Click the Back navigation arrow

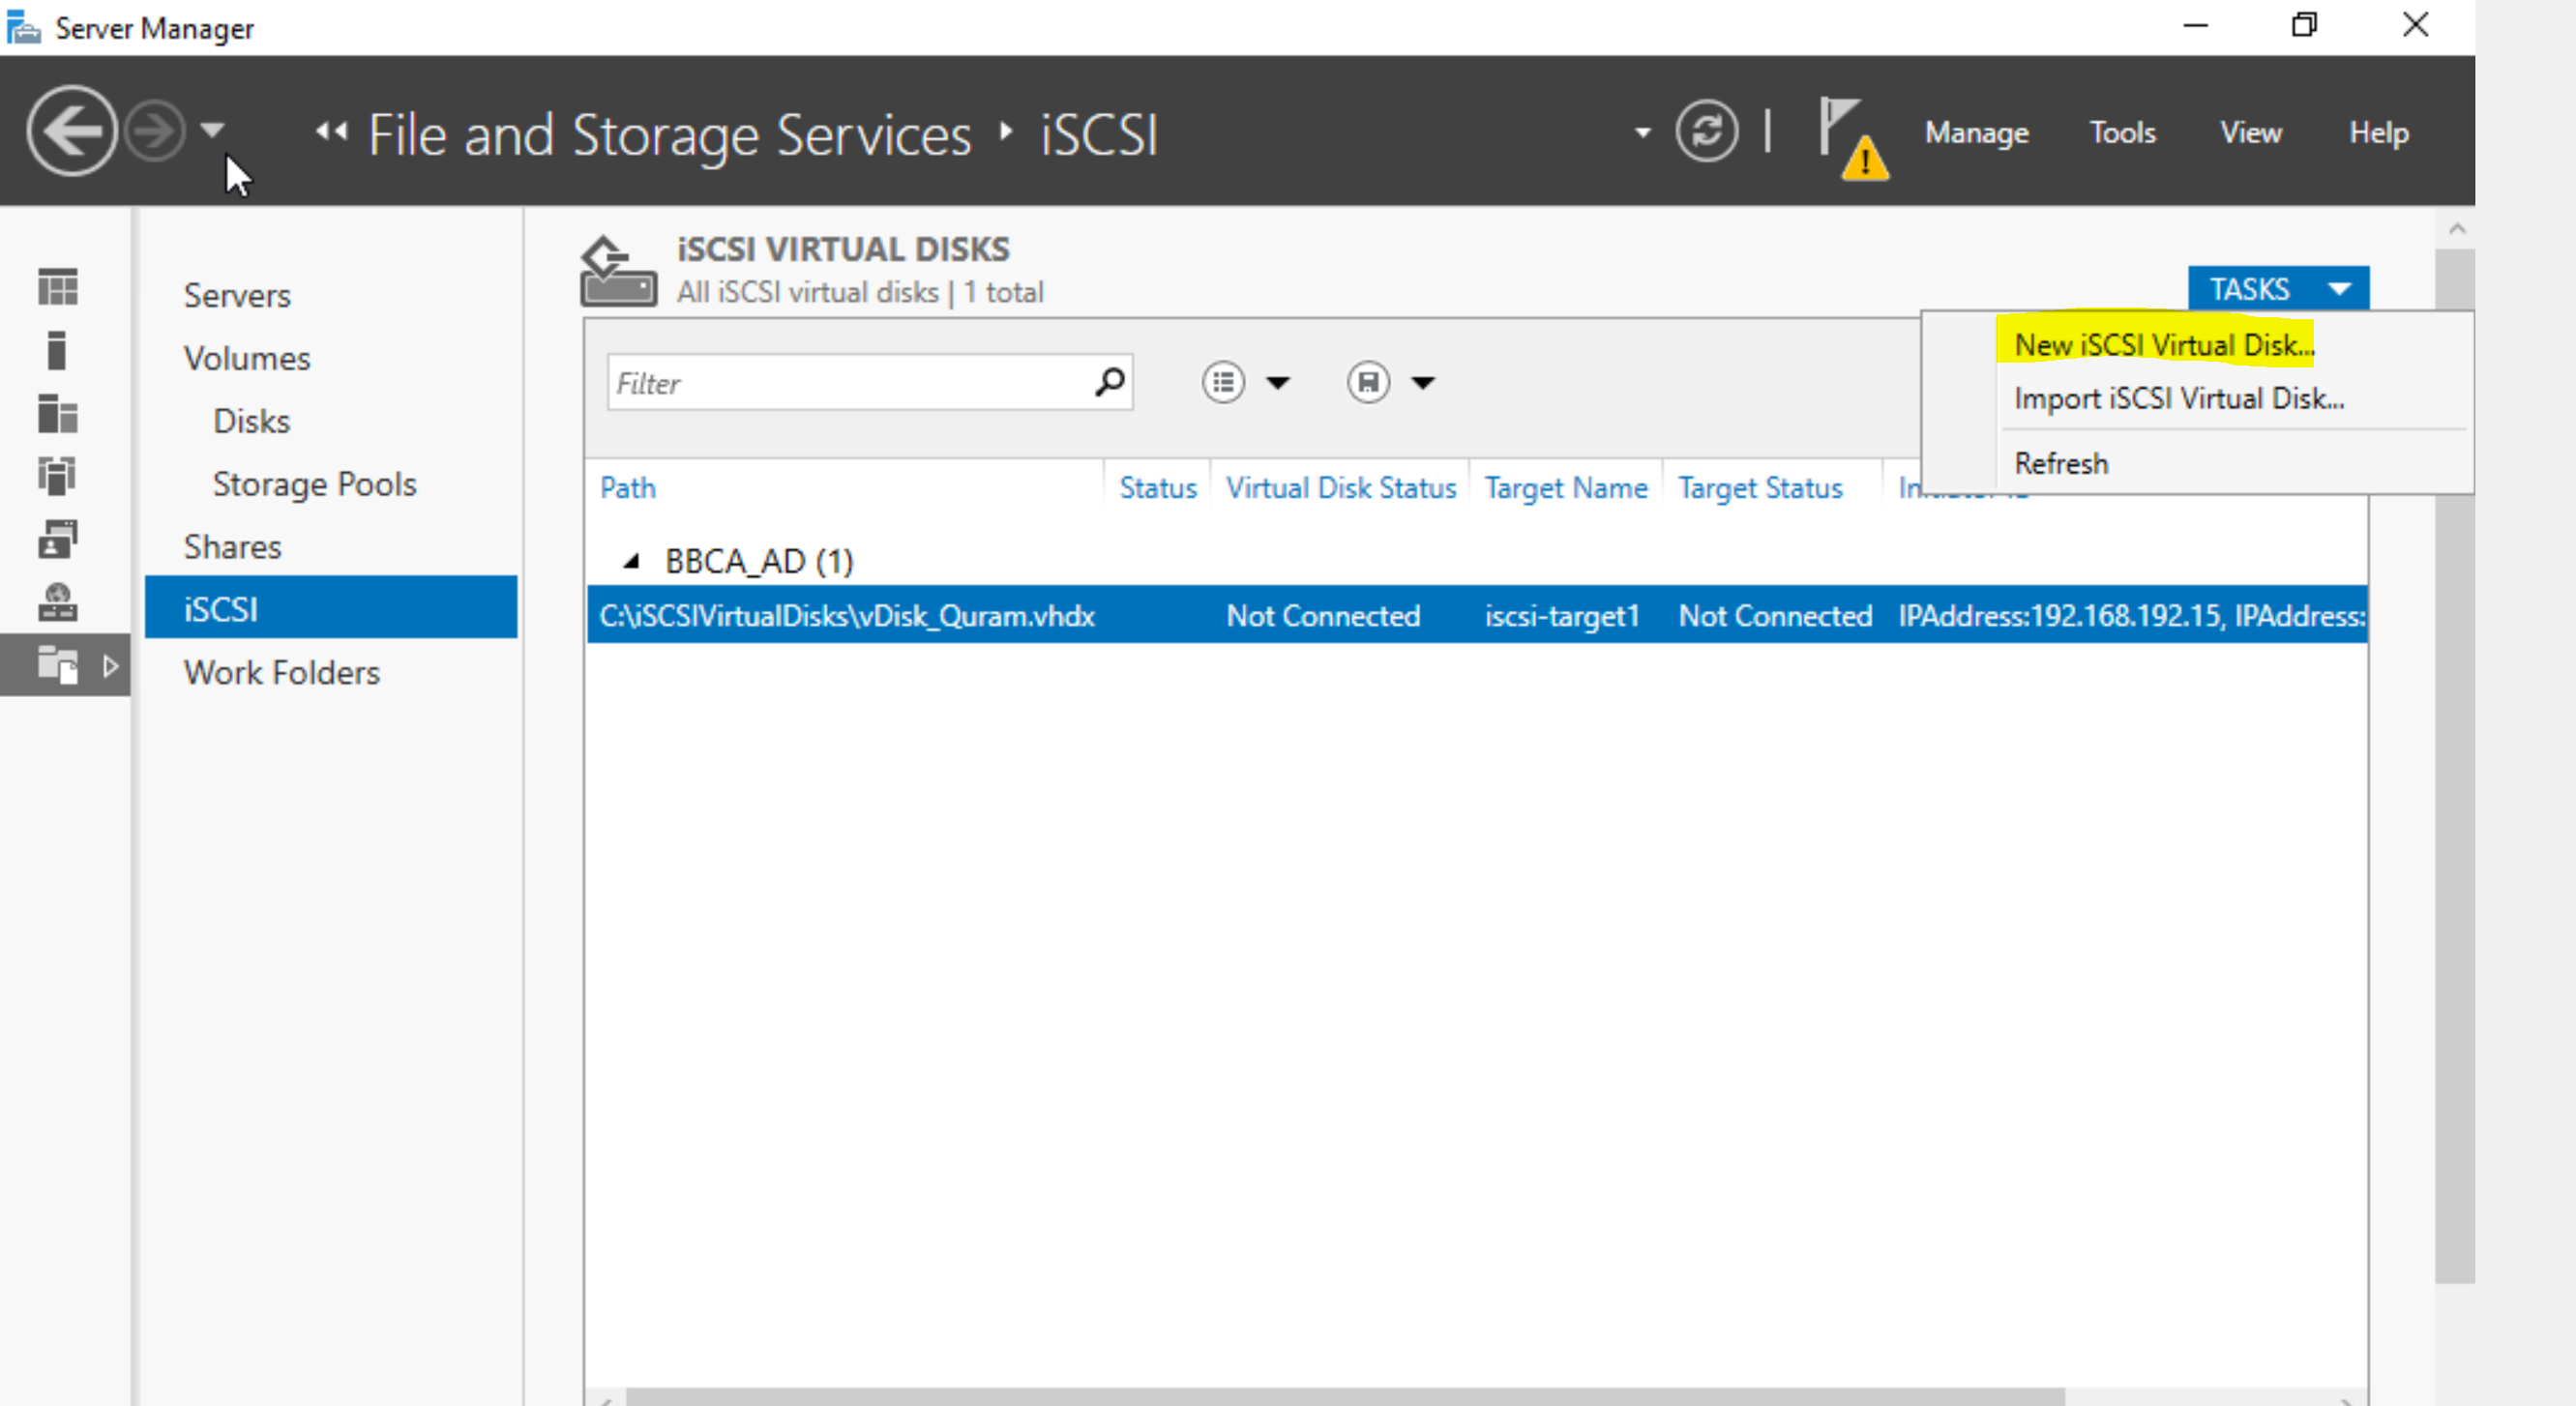[x=71, y=131]
